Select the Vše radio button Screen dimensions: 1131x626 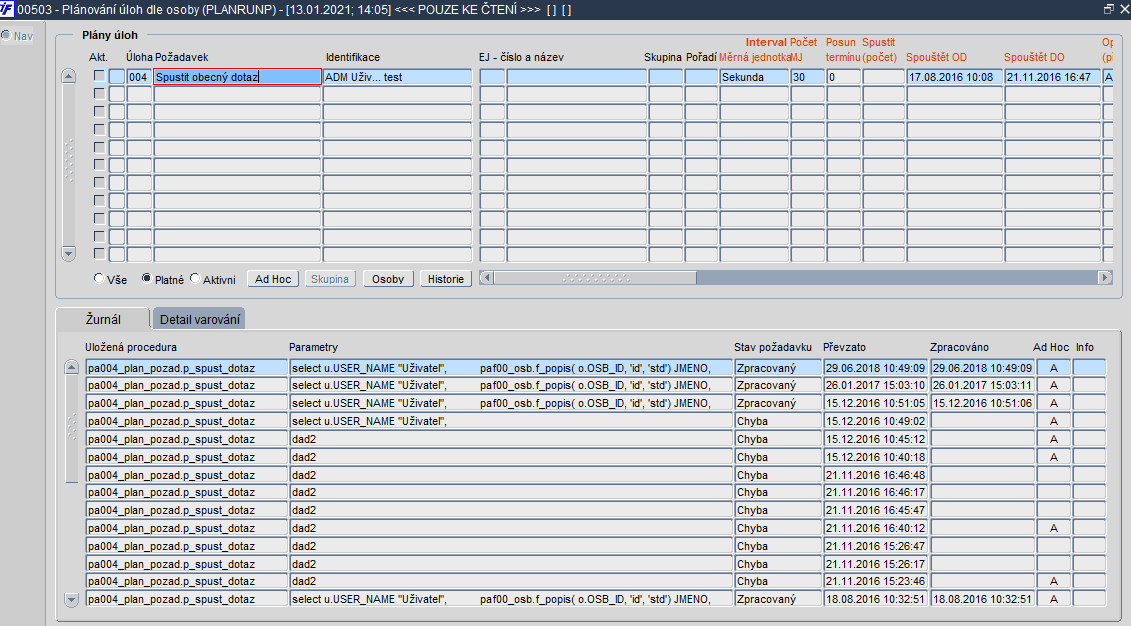pyautogui.click(x=99, y=278)
